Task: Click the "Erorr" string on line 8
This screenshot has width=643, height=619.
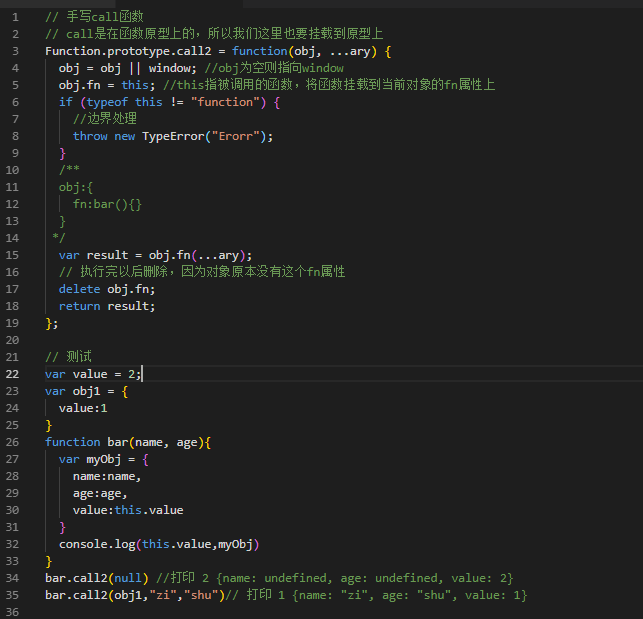Action: coord(235,136)
